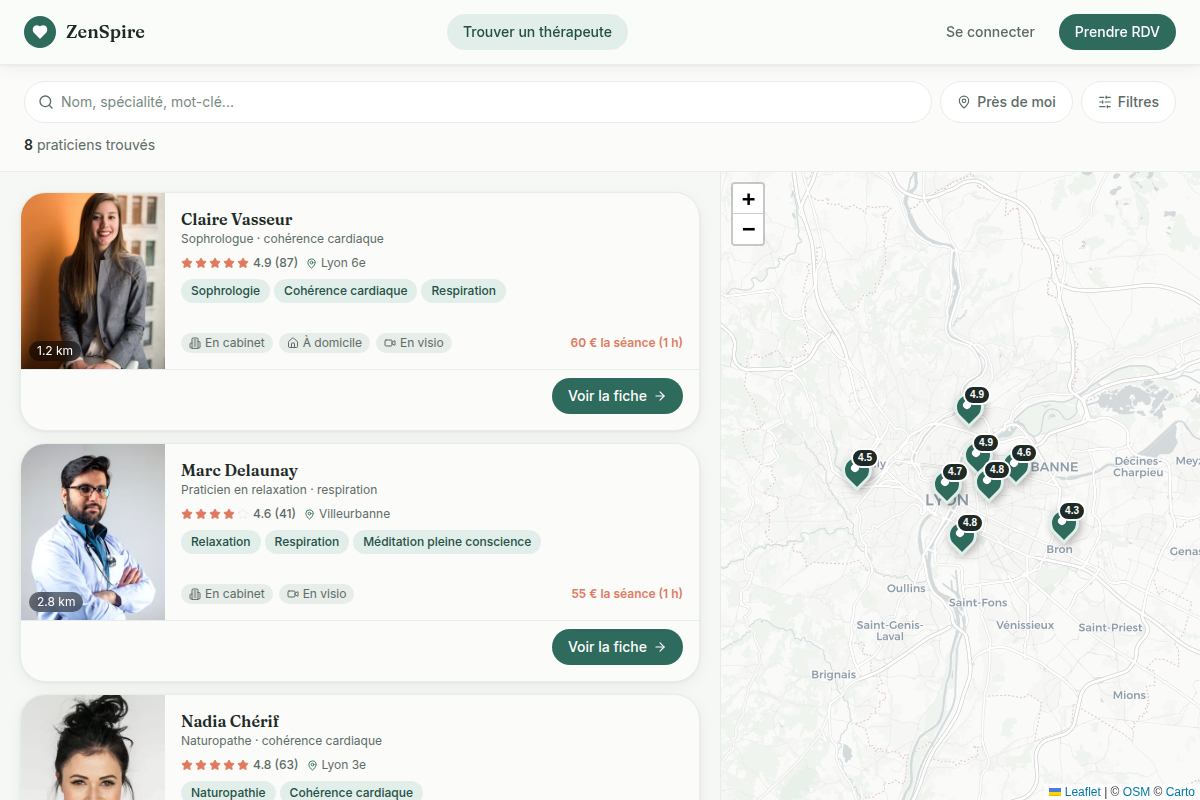Click Nadia Chérif's Cohérence cardiaque tag

point(351,792)
